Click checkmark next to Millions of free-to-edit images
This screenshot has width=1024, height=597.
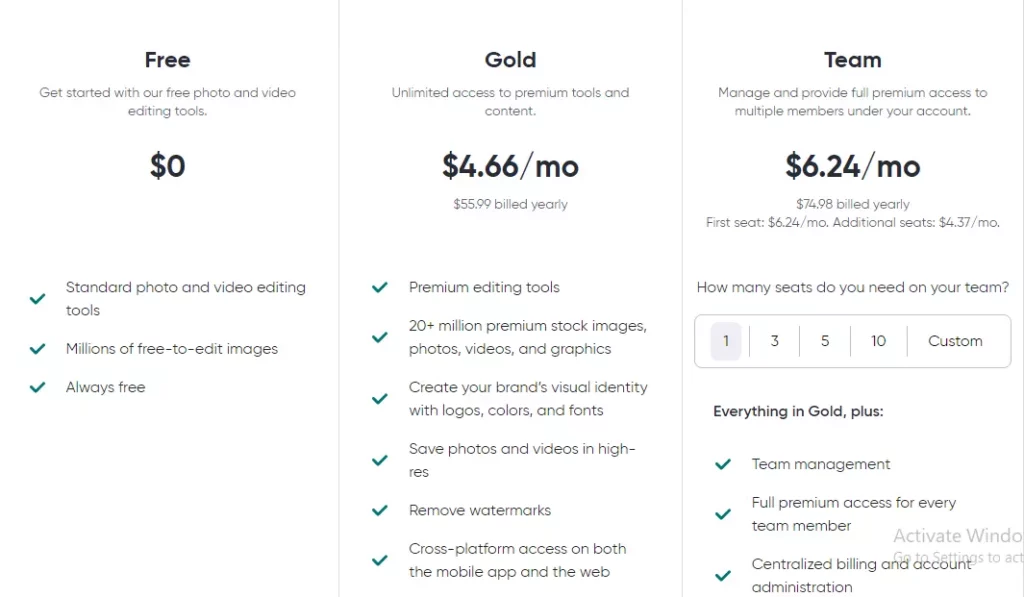[38, 349]
